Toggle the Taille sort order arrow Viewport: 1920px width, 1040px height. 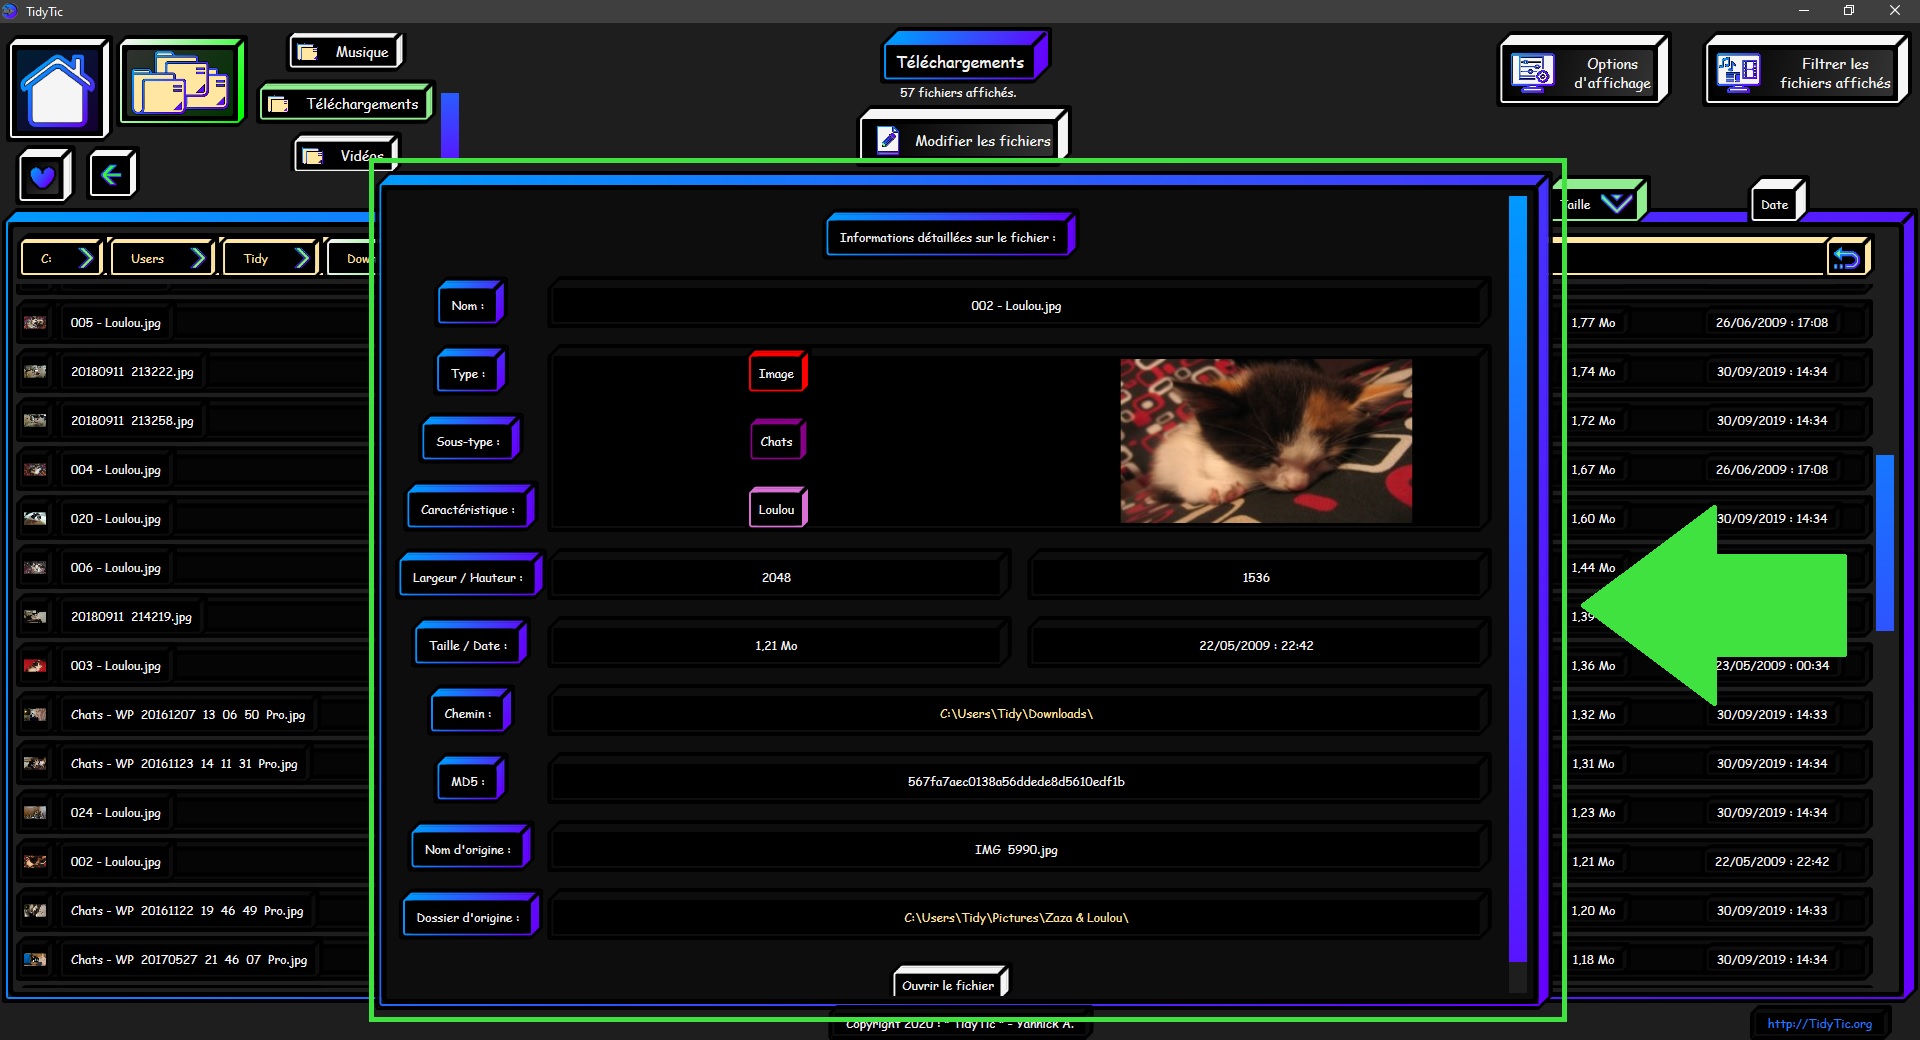point(1616,204)
